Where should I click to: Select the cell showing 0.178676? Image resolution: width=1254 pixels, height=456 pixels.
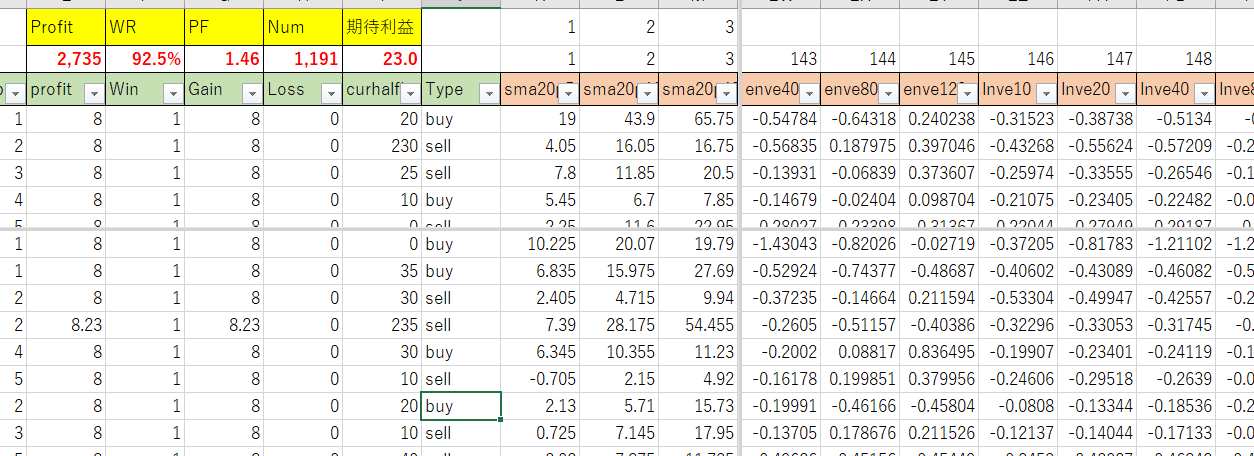tap(860, 433)
